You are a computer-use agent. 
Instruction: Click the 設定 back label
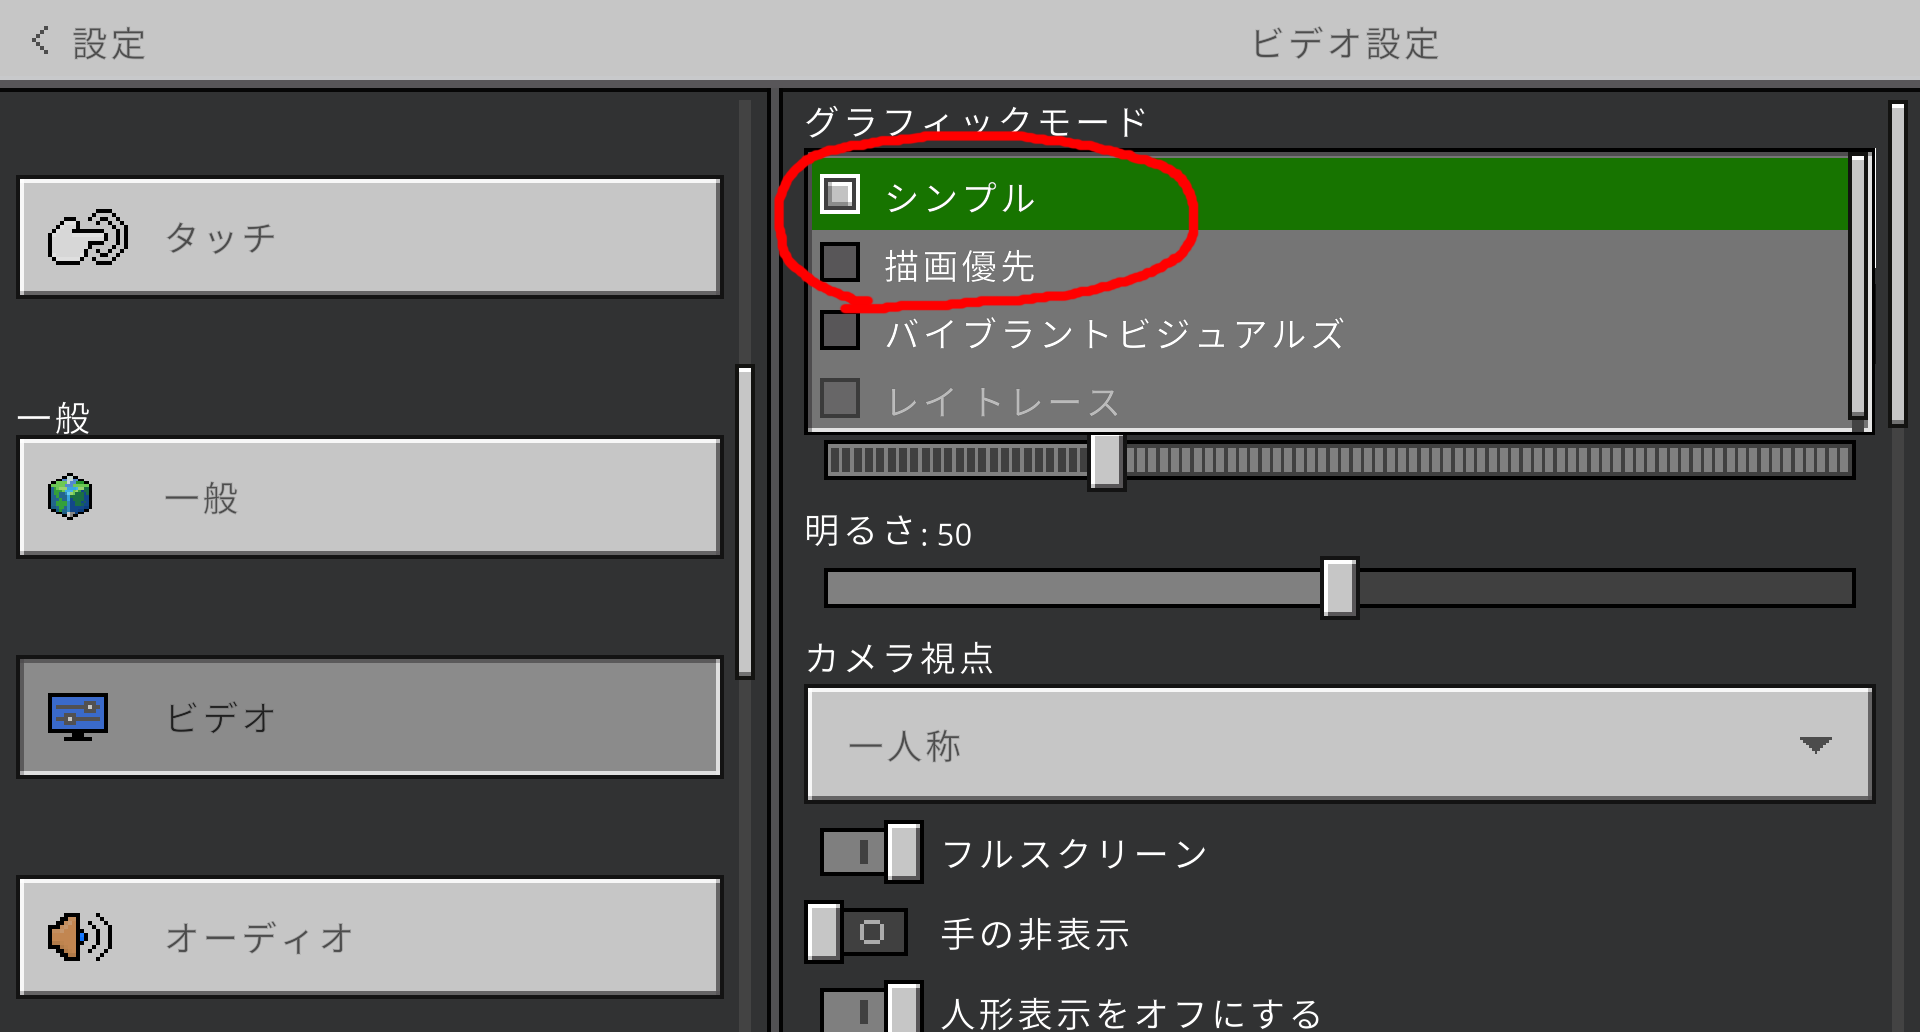[x=110, y=43]
